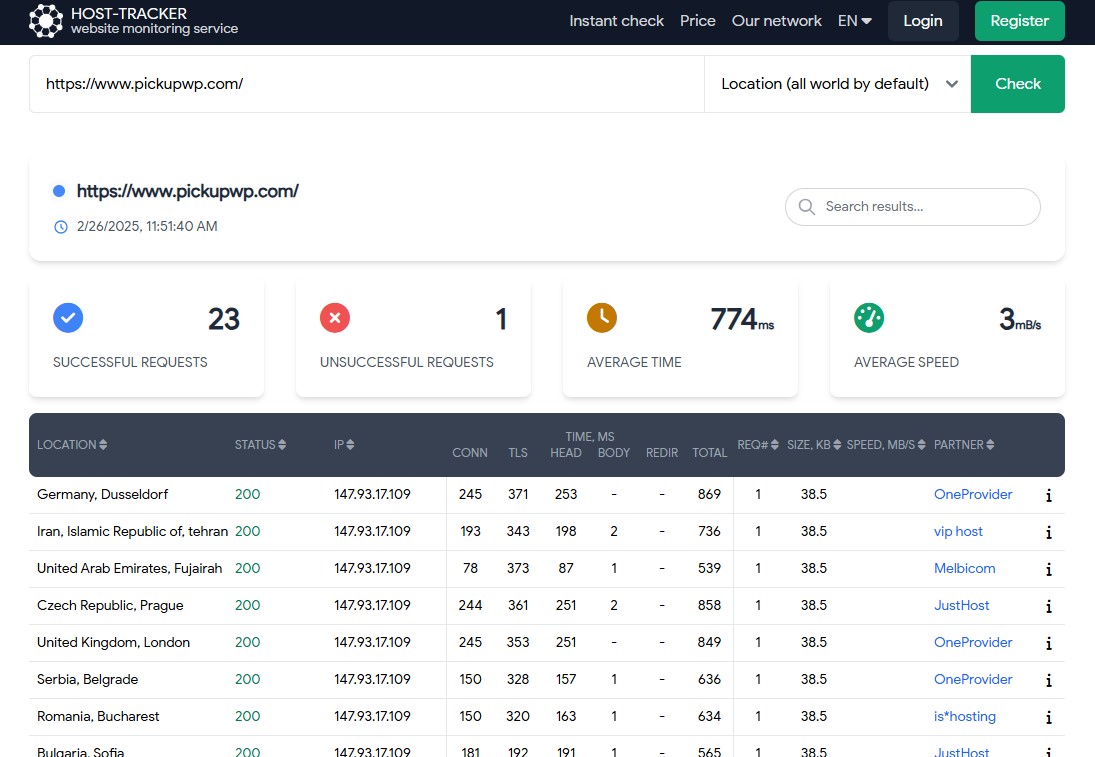The width and height of the screenshot is (1095, 757).
Task: Select the United Arab Emirates, Fujairah cell
Action: [129, 568]
